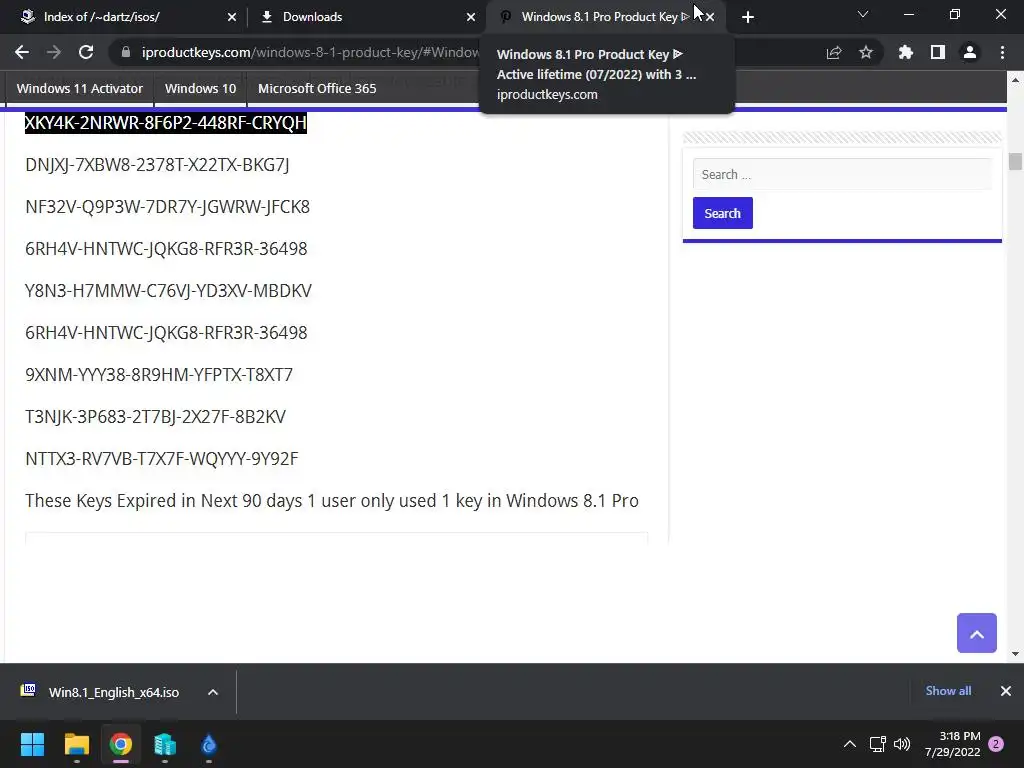Show hidden system tray icons

(x=850, y=744)
